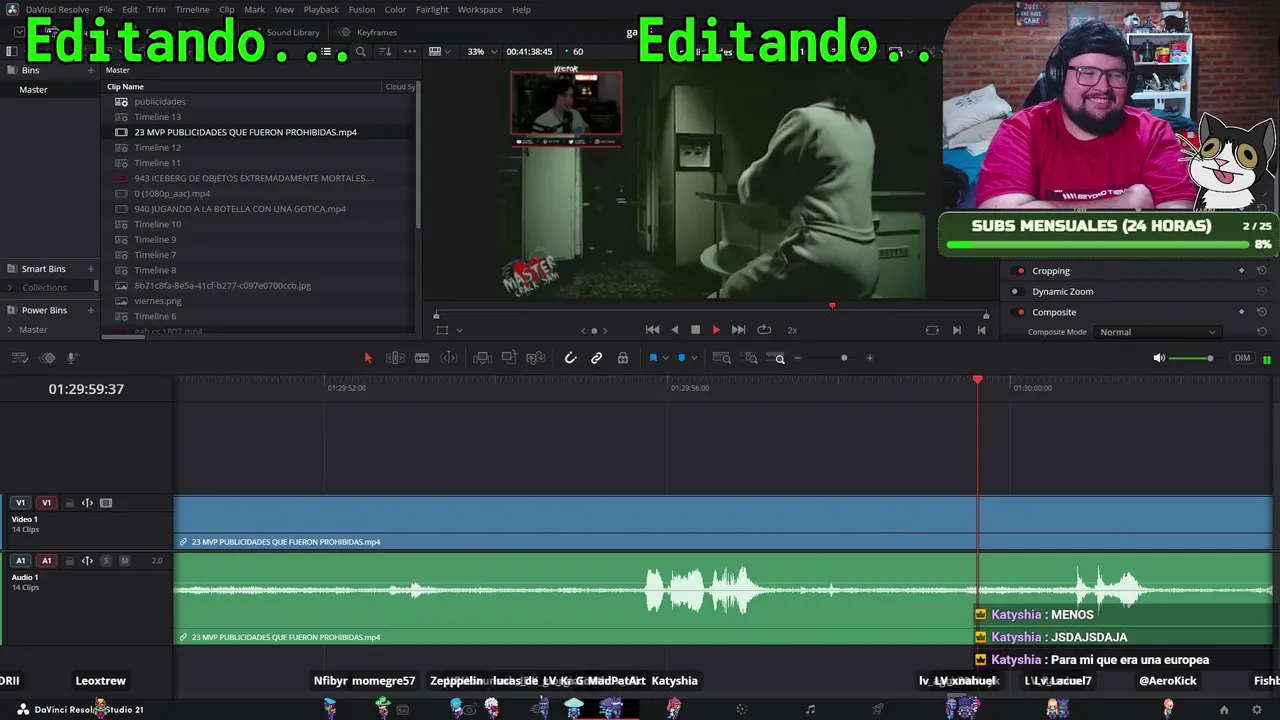Screen dimensions: 1280x720
Task: Open the Fusion menu
Action: pos(362,10)
